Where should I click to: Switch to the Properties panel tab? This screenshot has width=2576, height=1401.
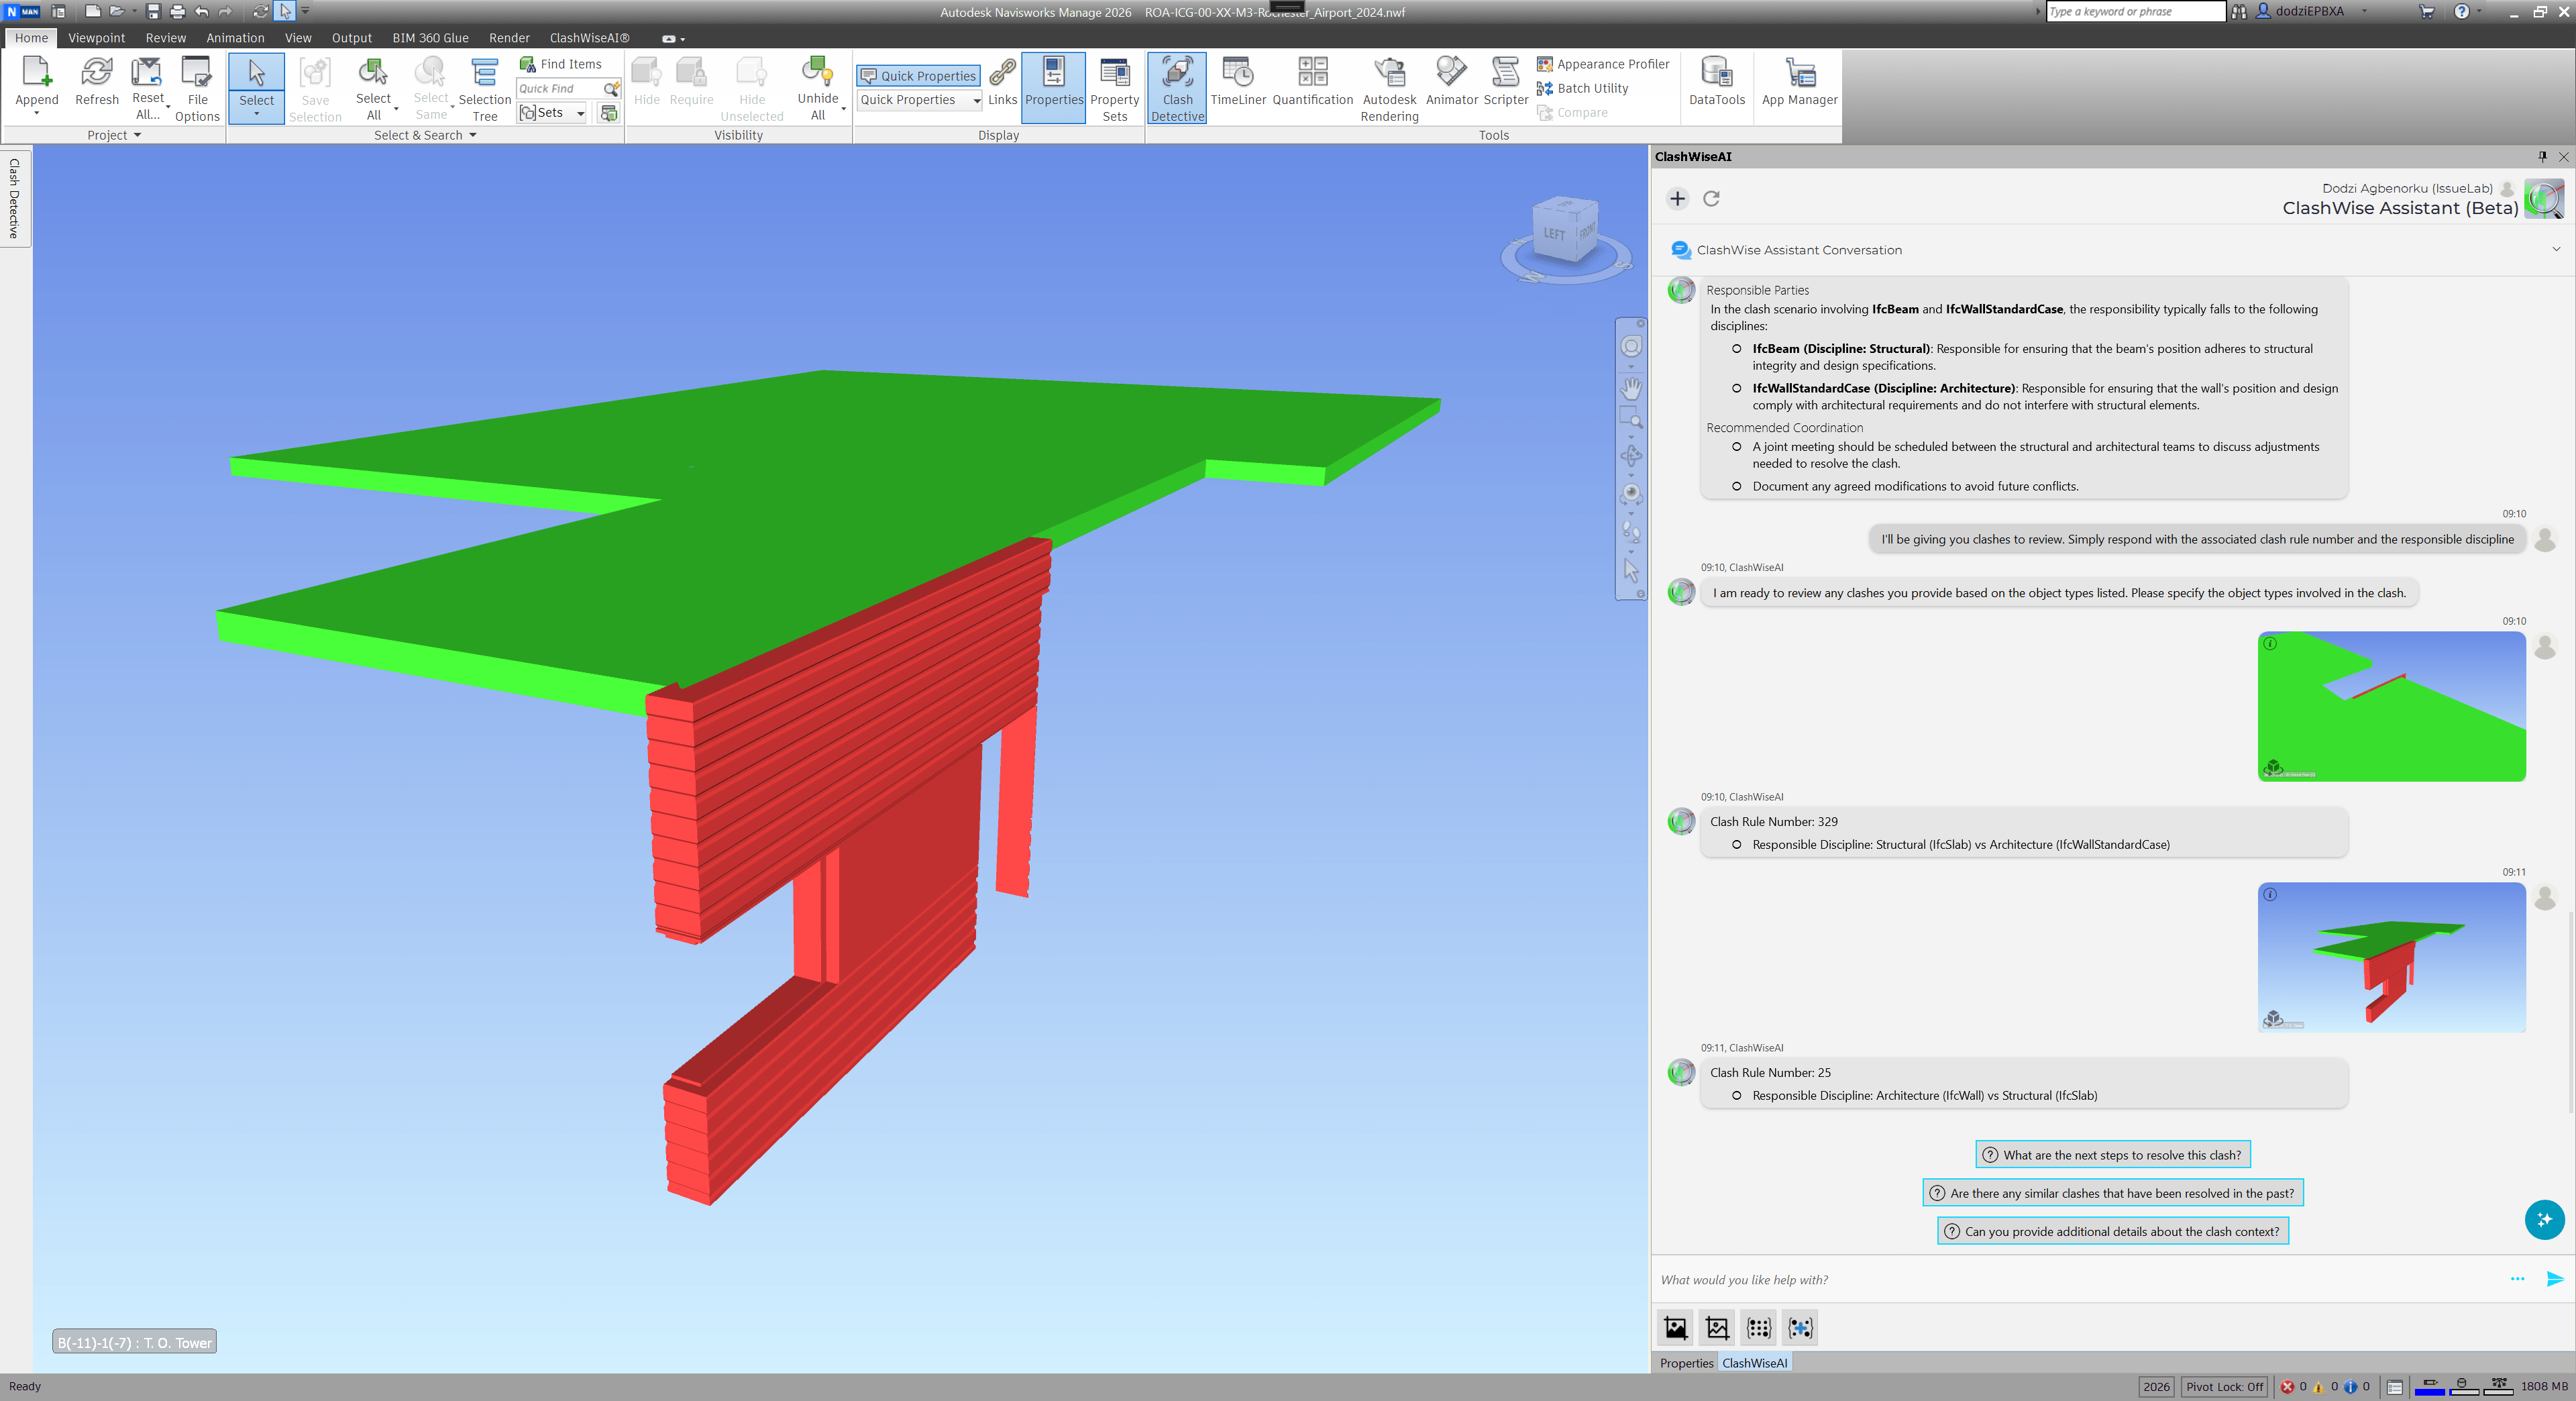pos(1686,1363)
